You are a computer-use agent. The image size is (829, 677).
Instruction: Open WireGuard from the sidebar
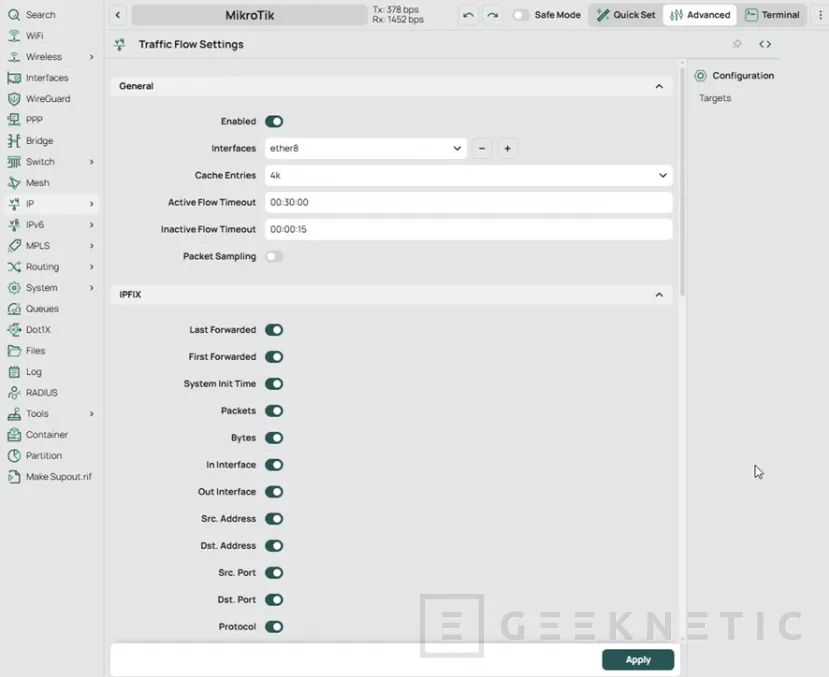pos(47,99)
